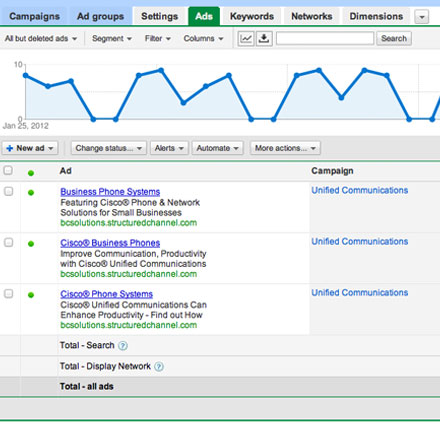Click display URL under Business Phone Systems
The height and width of the screenshot is (428, 440).
(129, 223)
